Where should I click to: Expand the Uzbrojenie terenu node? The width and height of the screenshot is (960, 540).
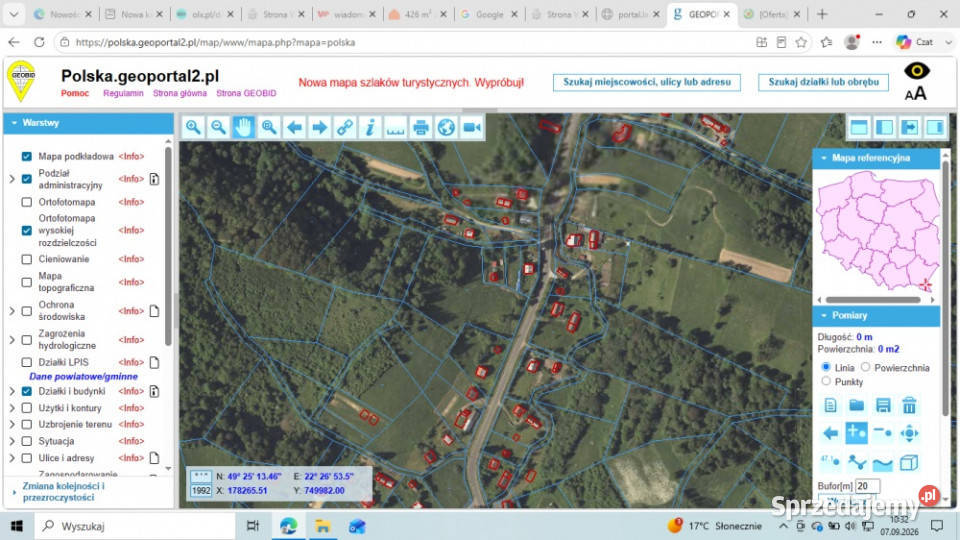tap(12, 424)
